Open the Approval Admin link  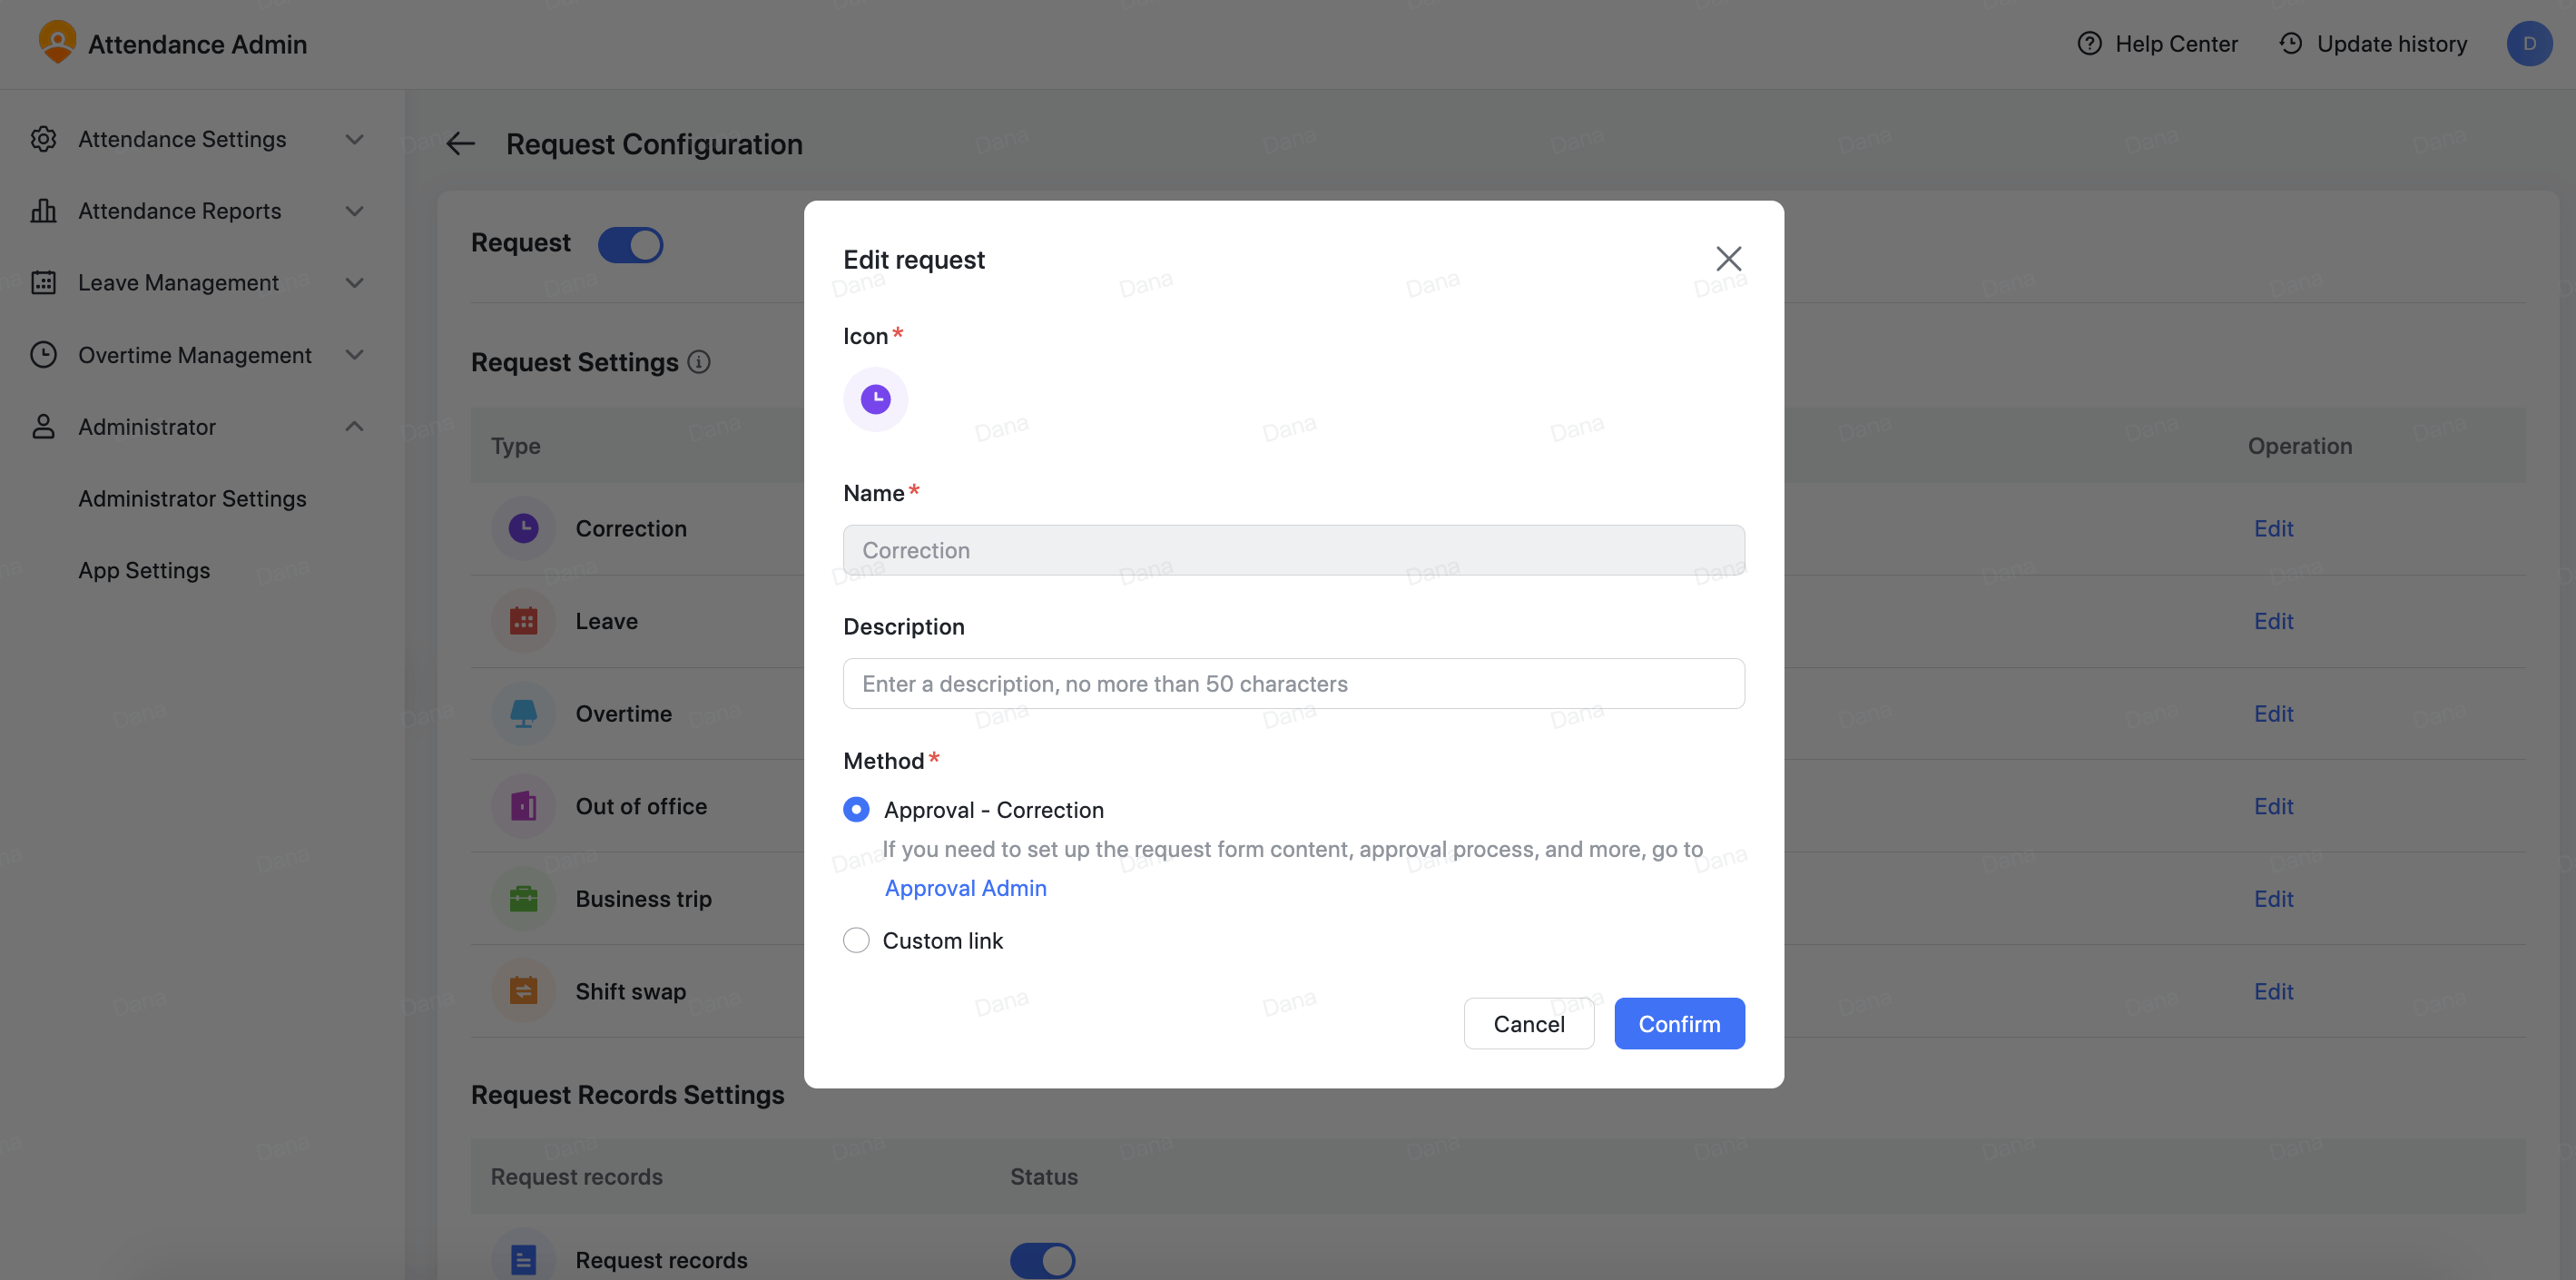click(x=964, y=887)
